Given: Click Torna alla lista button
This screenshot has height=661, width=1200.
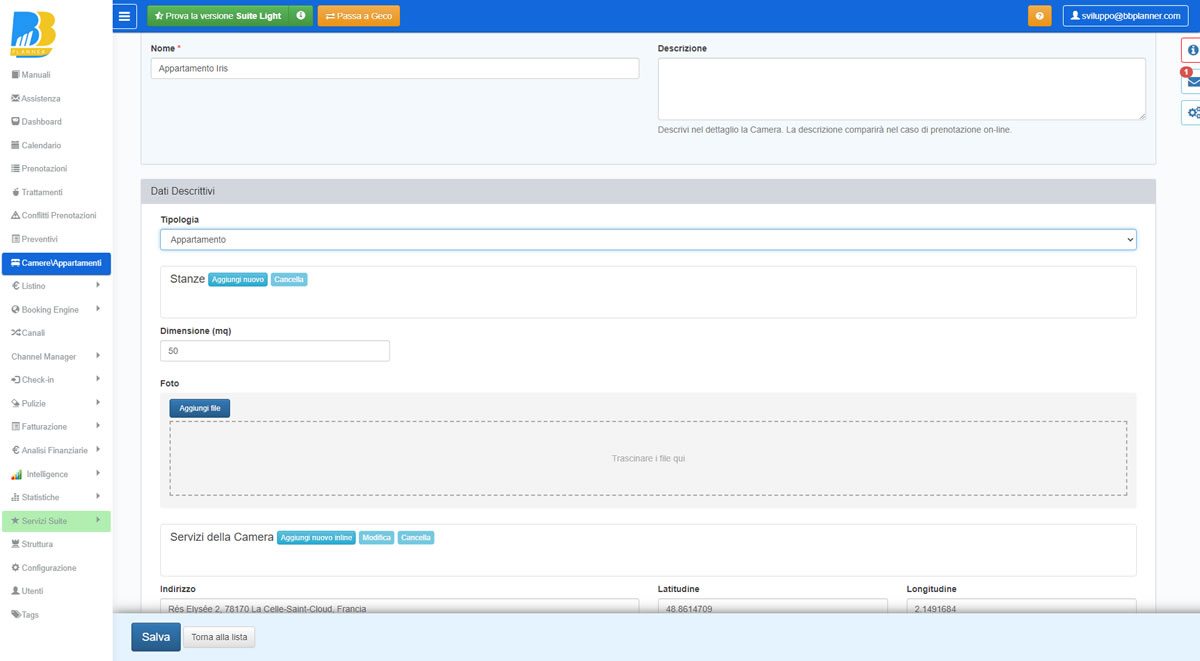Looking at the screenshot, I should (x=219, y=637).
